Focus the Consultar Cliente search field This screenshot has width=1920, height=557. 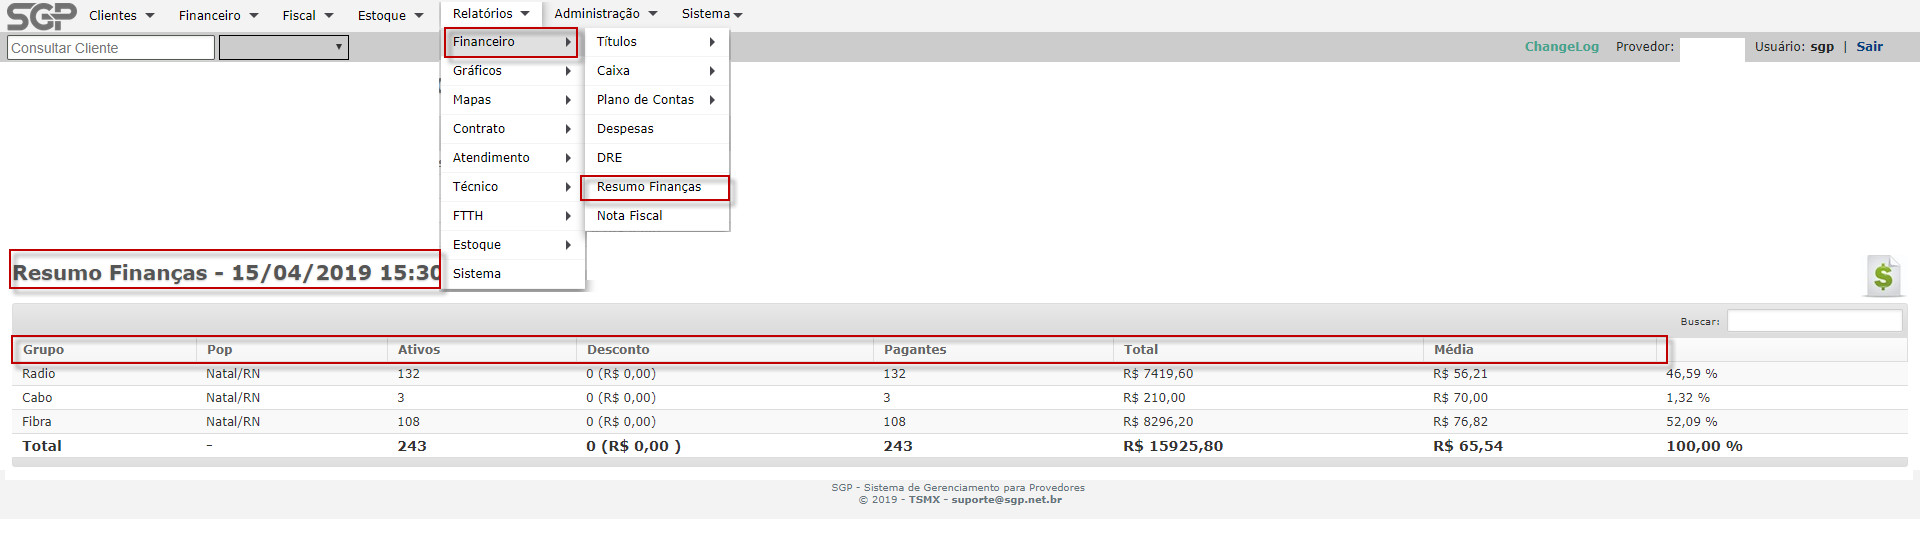[x=110, y=48]
